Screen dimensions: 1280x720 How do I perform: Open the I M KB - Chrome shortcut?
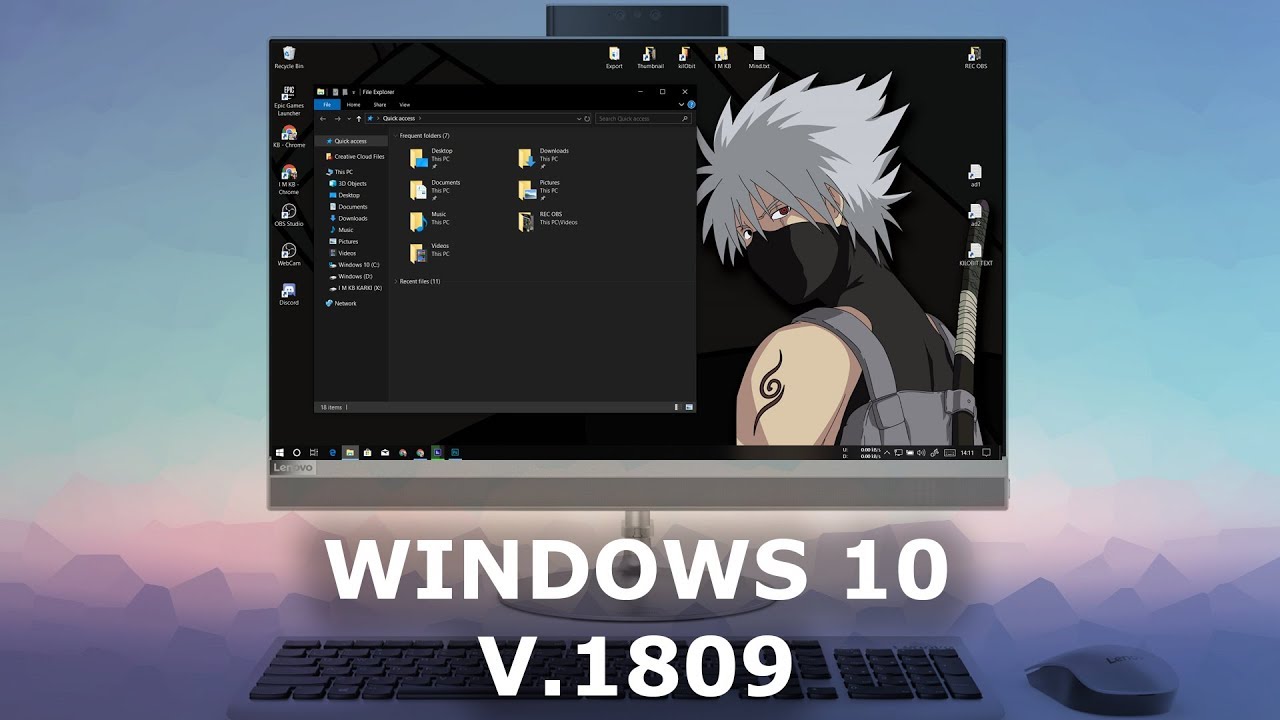pos(289,178)
